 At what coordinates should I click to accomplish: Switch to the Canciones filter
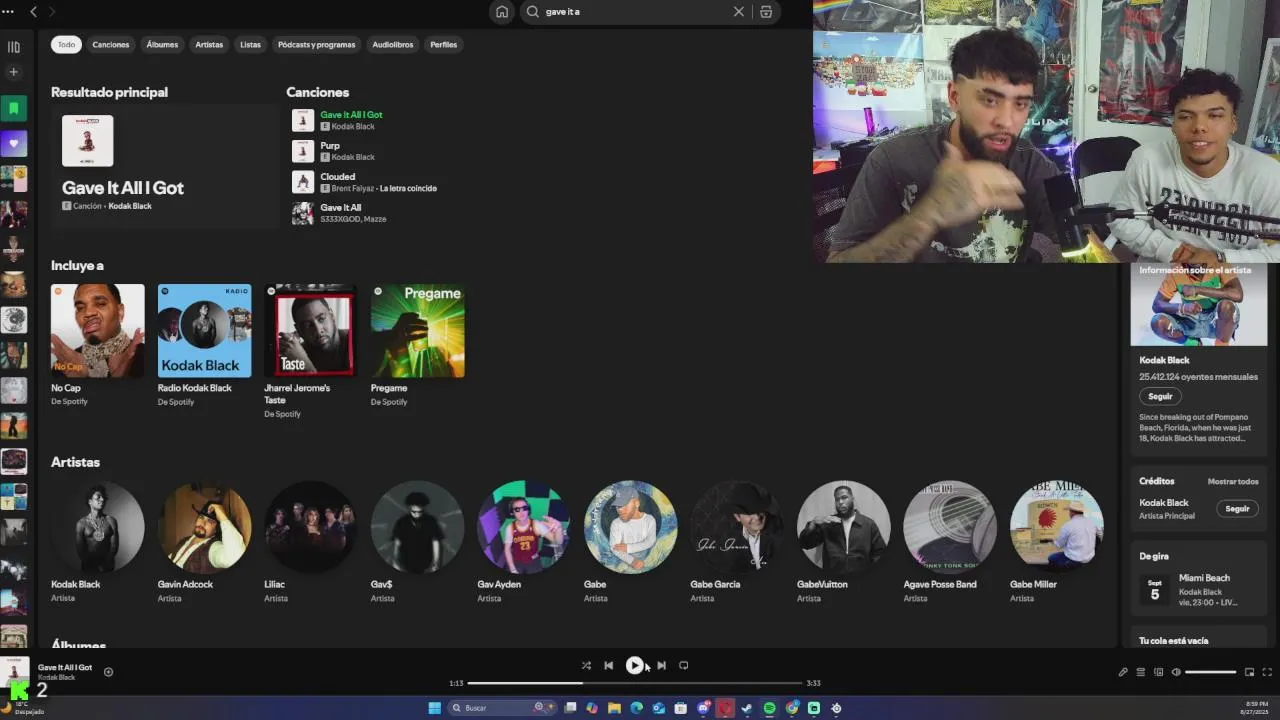111,44
